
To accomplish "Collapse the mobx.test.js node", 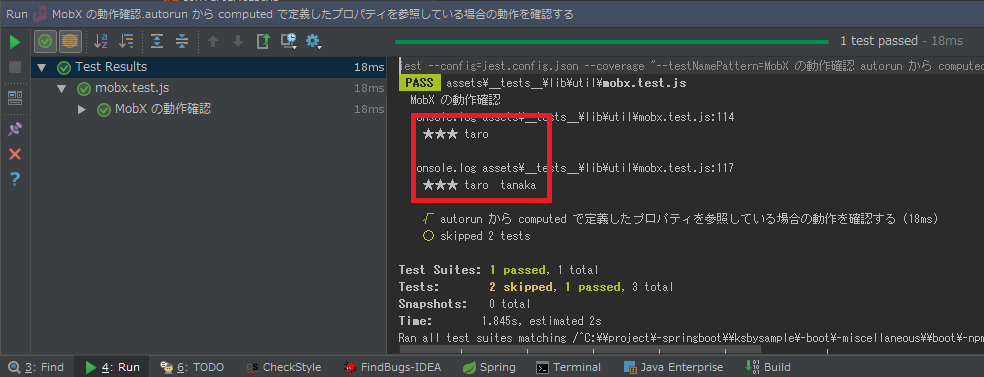I will click(x=62, y=88).
